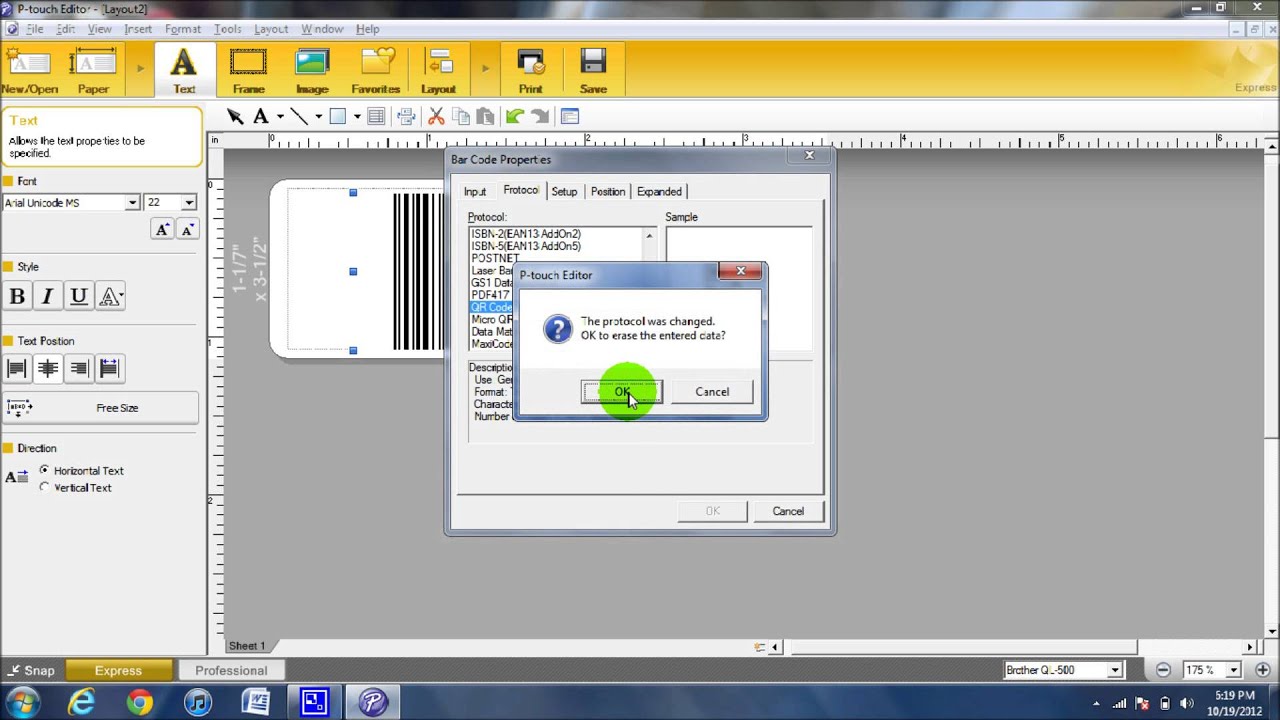Switch to Professional mode
This screenshot has height=720, width=1280.
pos(231,670)
